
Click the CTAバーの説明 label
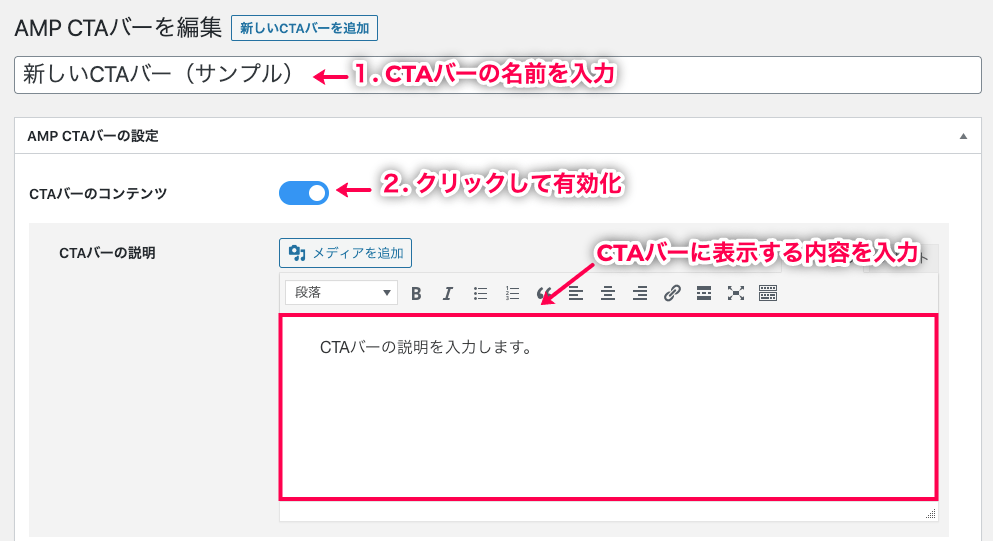(x=107, y=253)
